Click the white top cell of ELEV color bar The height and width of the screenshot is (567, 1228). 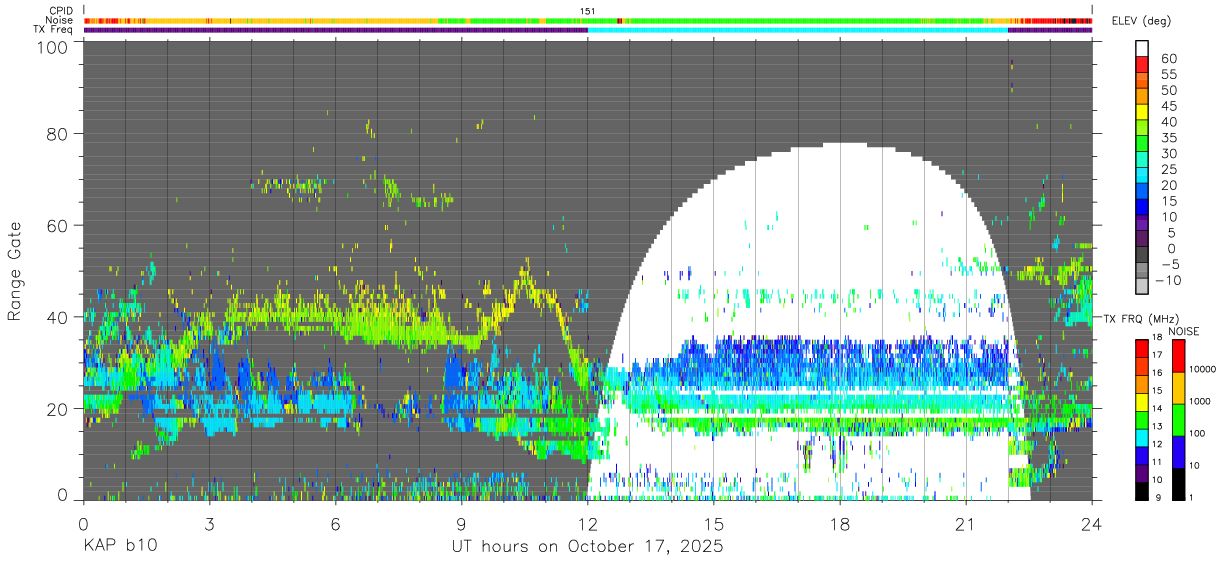[x=1142, y=48]
